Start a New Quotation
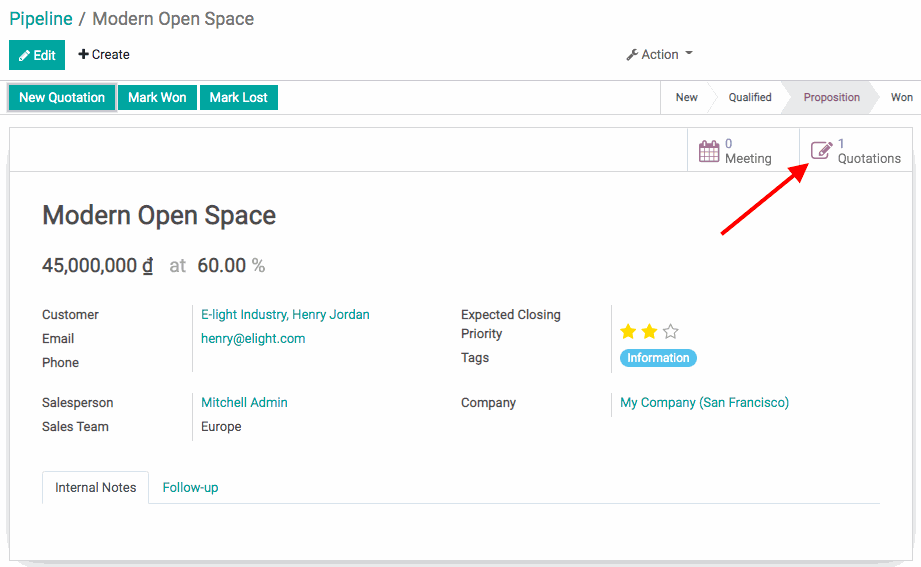Viewport: 921px width, 567px height. pos(62,97)
